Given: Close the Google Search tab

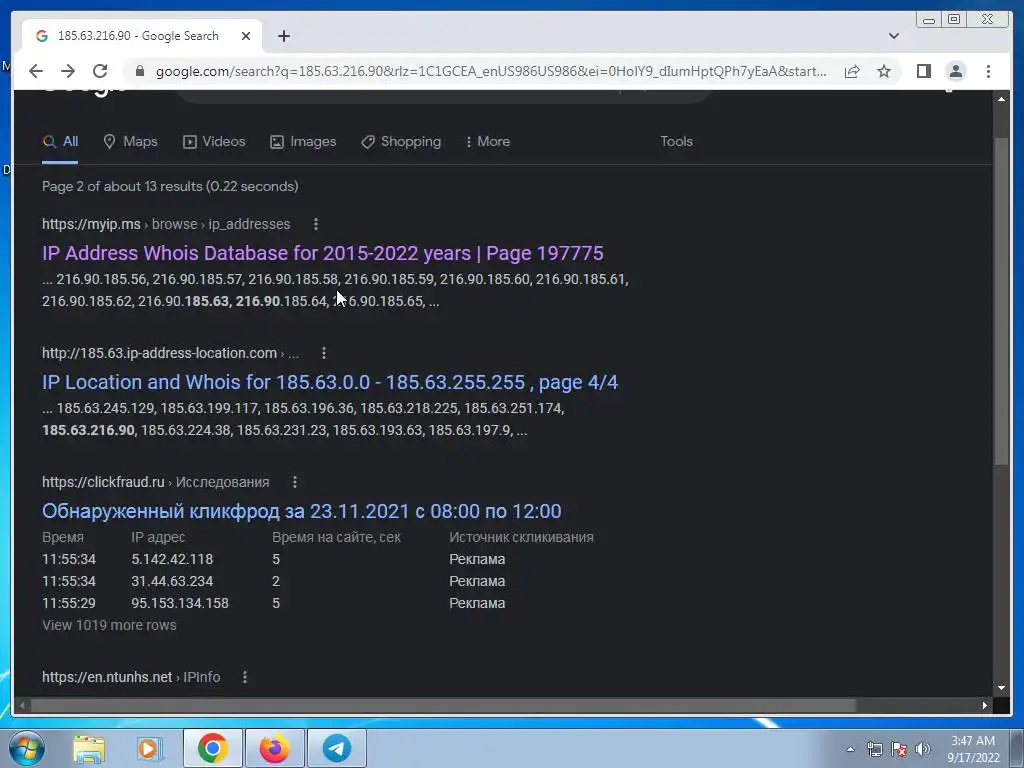Looking at the screenshot, I should pos(246,36).
